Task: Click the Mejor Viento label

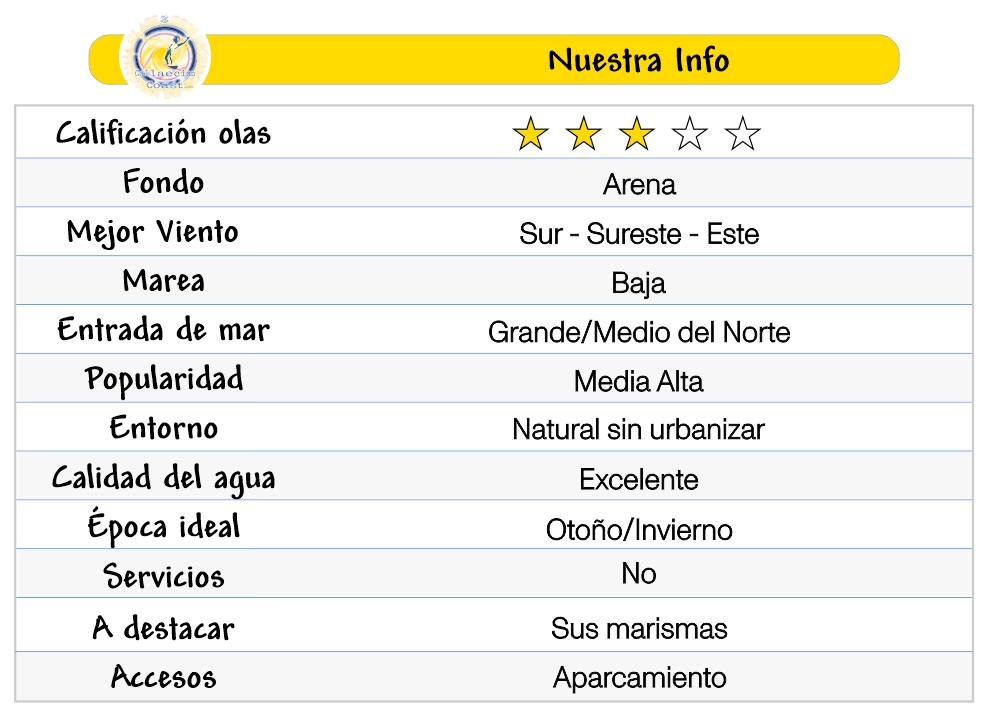Action: click(153, 232)
